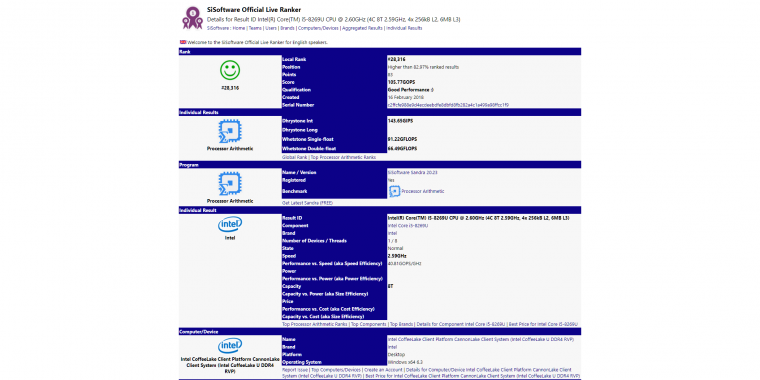Open Details for Component Intel Core i5-8269U
The width and height of the screenshot is (760, 380).
[x=461, y=324]
